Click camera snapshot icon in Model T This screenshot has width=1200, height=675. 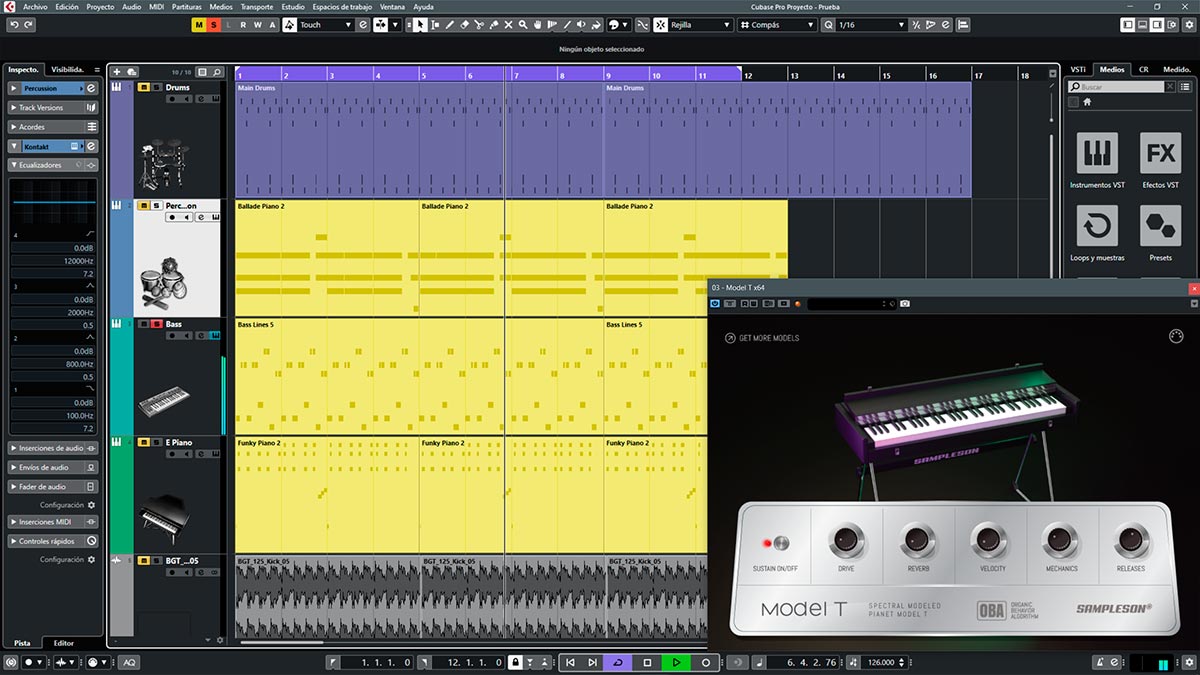click(x=905, y=303)
